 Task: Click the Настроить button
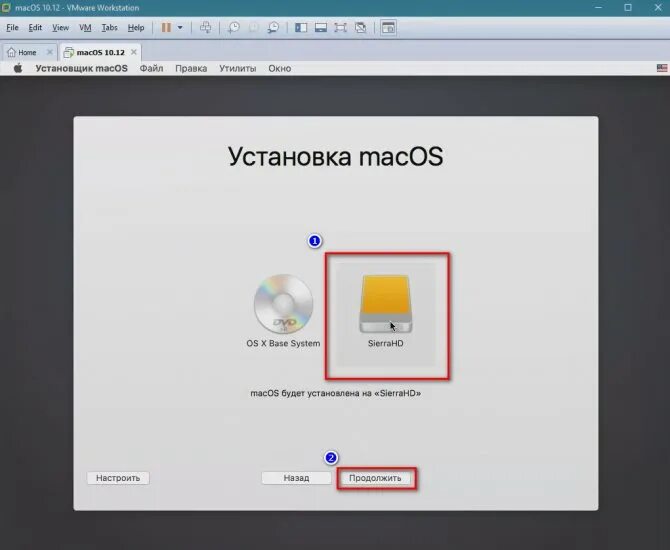click(x=118, y=478)
